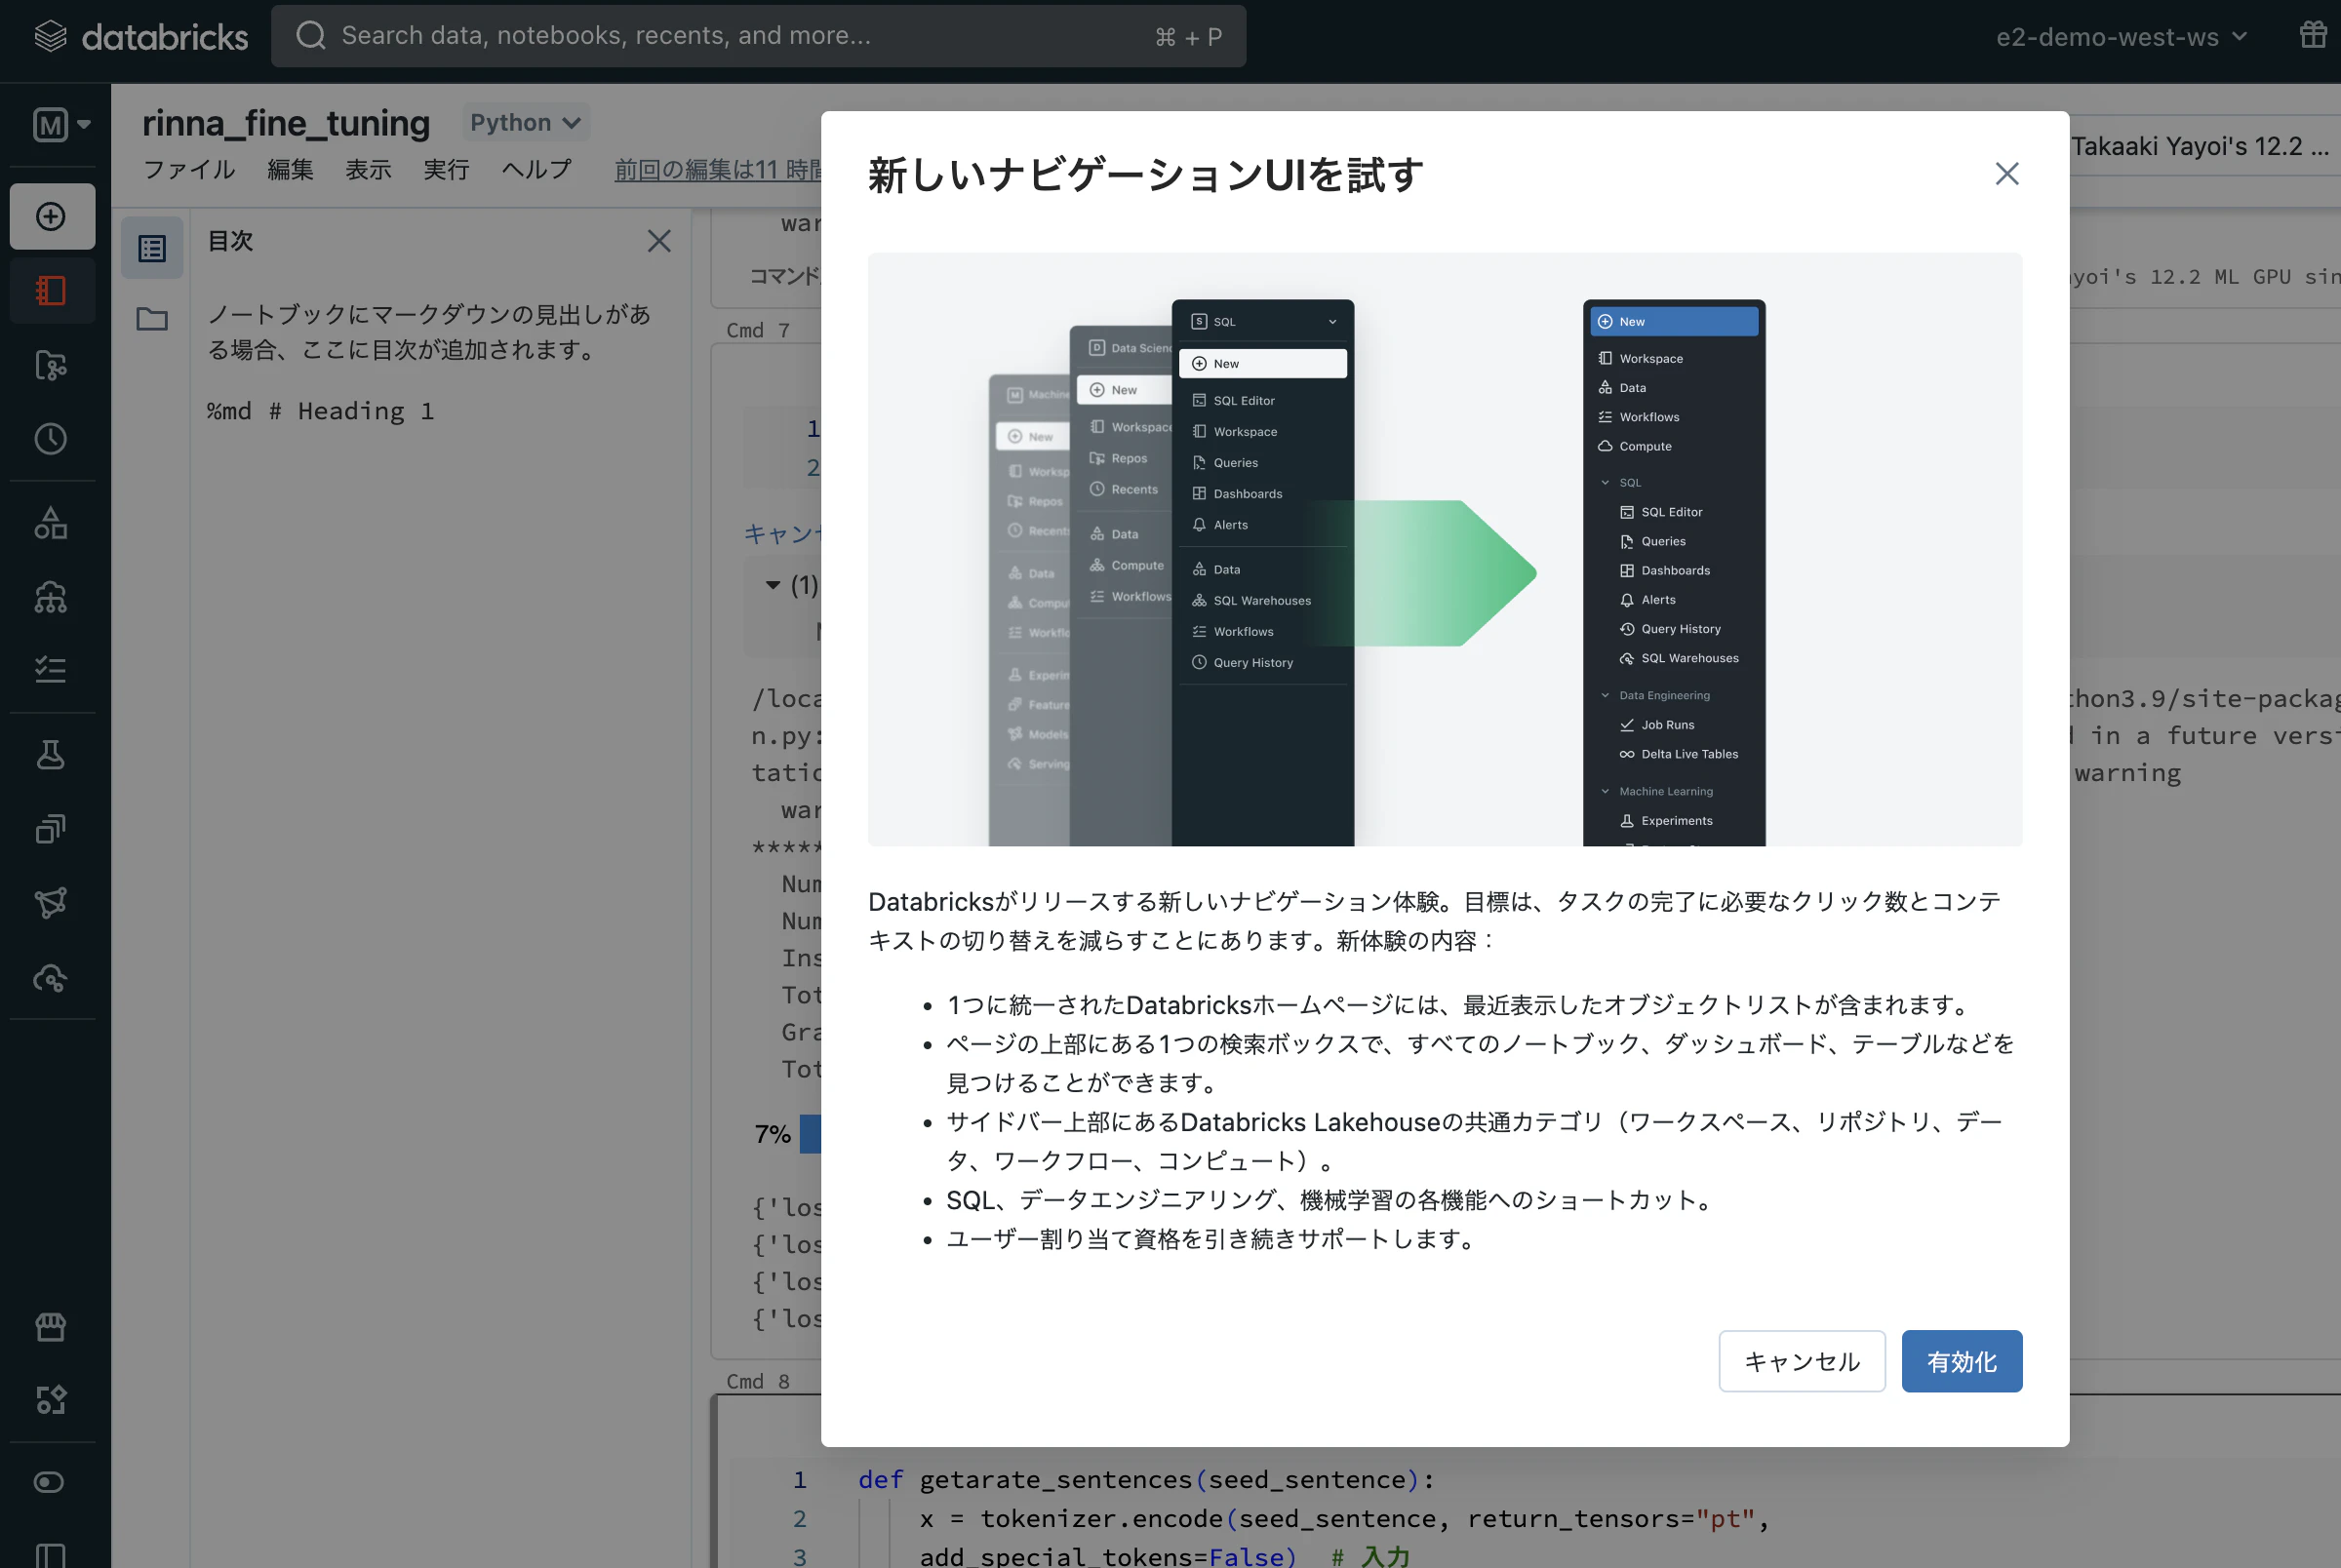Click the def getarate_sentences code line
Screen dimensions: 2341x1568
click(x=1146, y=1479)
